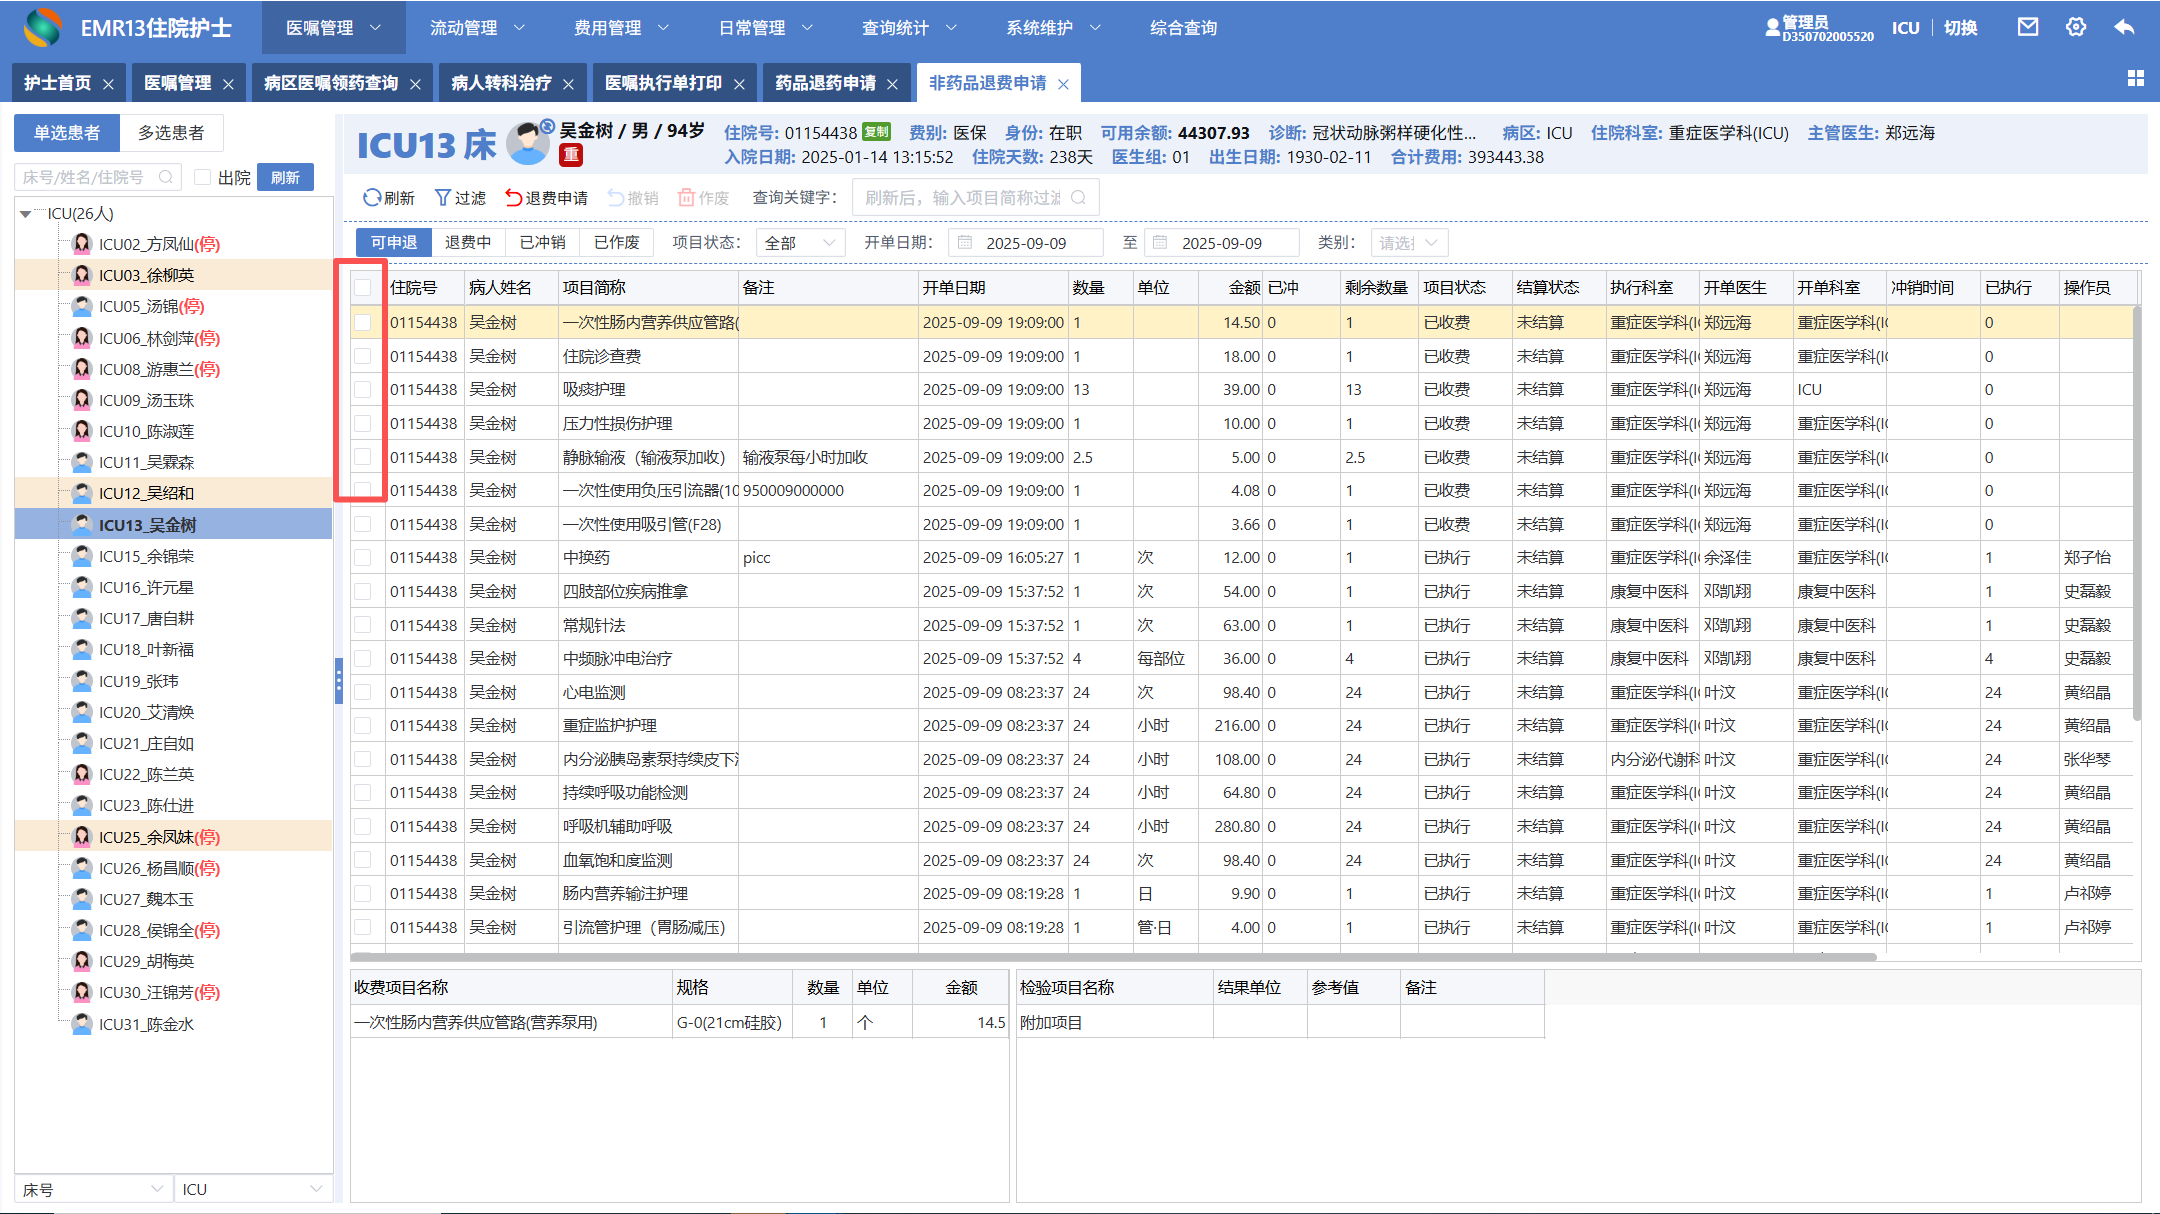
Task: Select the 多选患者 button
Action: coord(171,133)
